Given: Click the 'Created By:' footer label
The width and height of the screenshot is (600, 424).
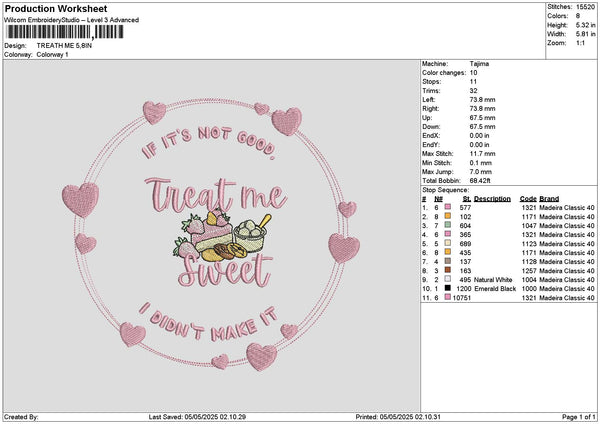Looking at the screenshot, I should [21, 417].
